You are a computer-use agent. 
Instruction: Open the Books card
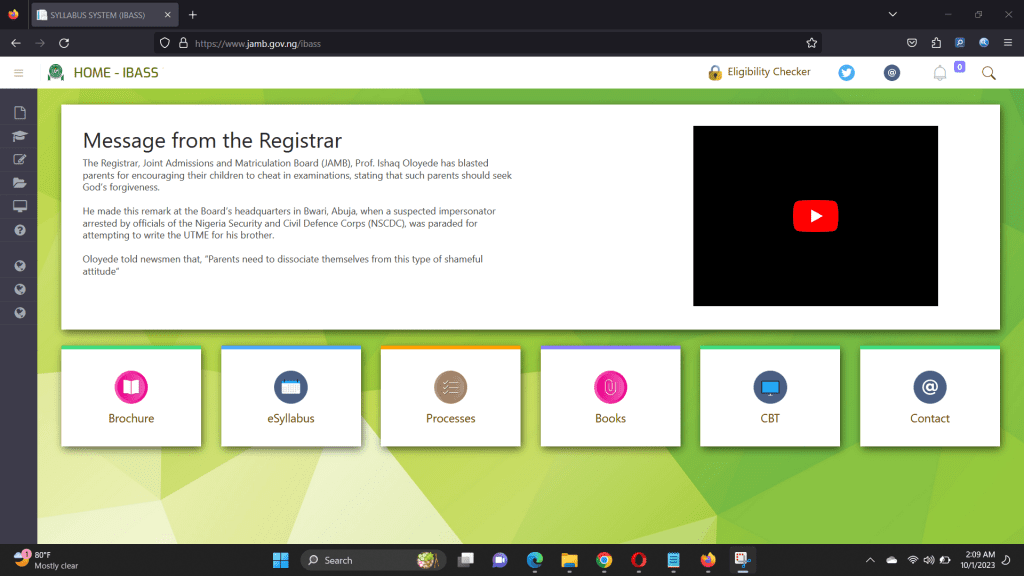[x=611, y=396]
